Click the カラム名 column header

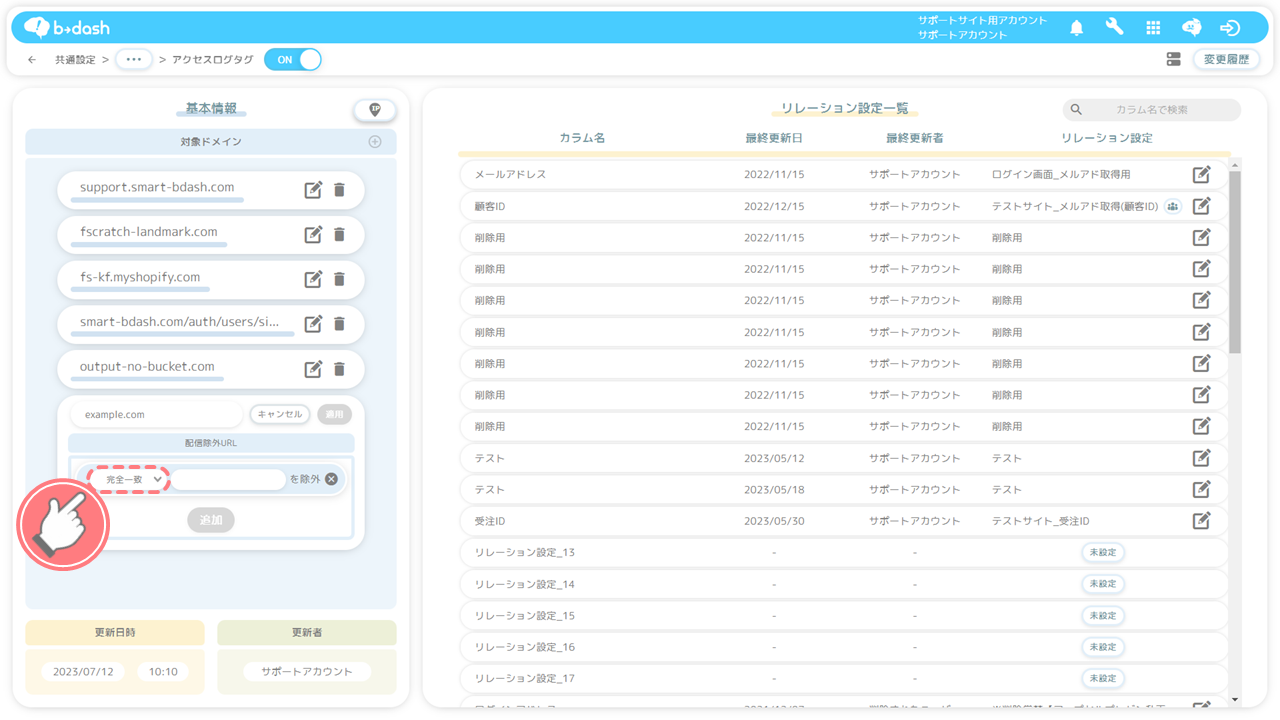[582, 138]
